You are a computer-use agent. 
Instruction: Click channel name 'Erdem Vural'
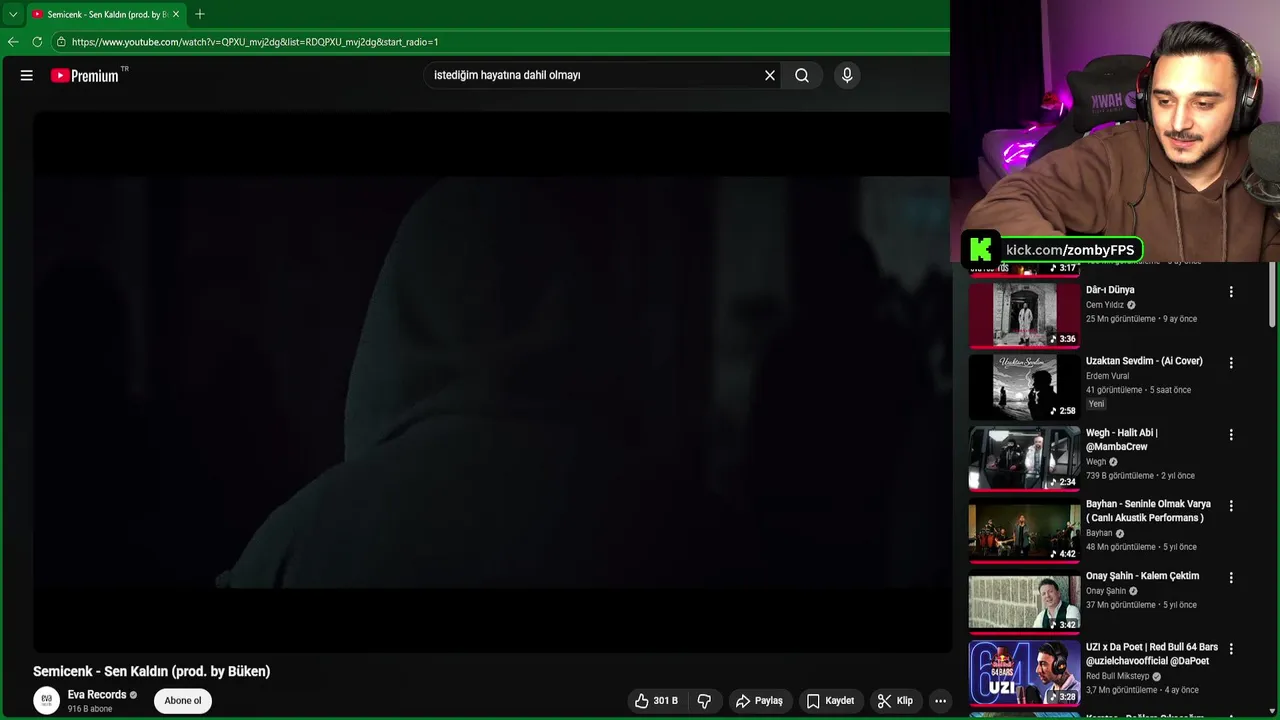(1107, 376)
